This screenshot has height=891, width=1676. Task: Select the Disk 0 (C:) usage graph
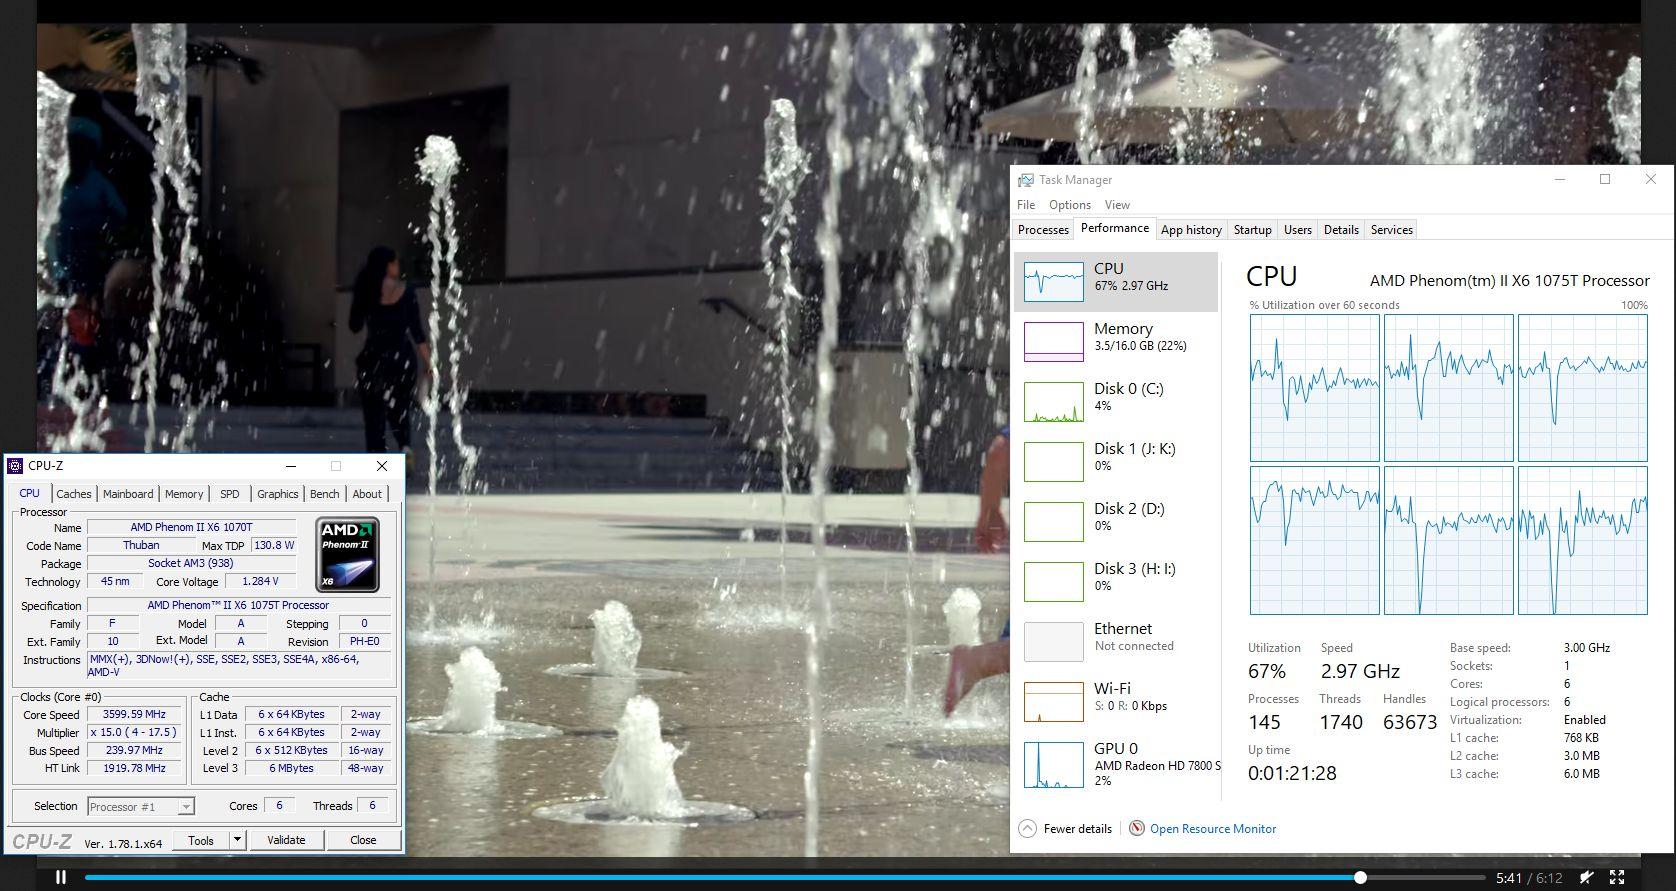[x=1053, y=401]
